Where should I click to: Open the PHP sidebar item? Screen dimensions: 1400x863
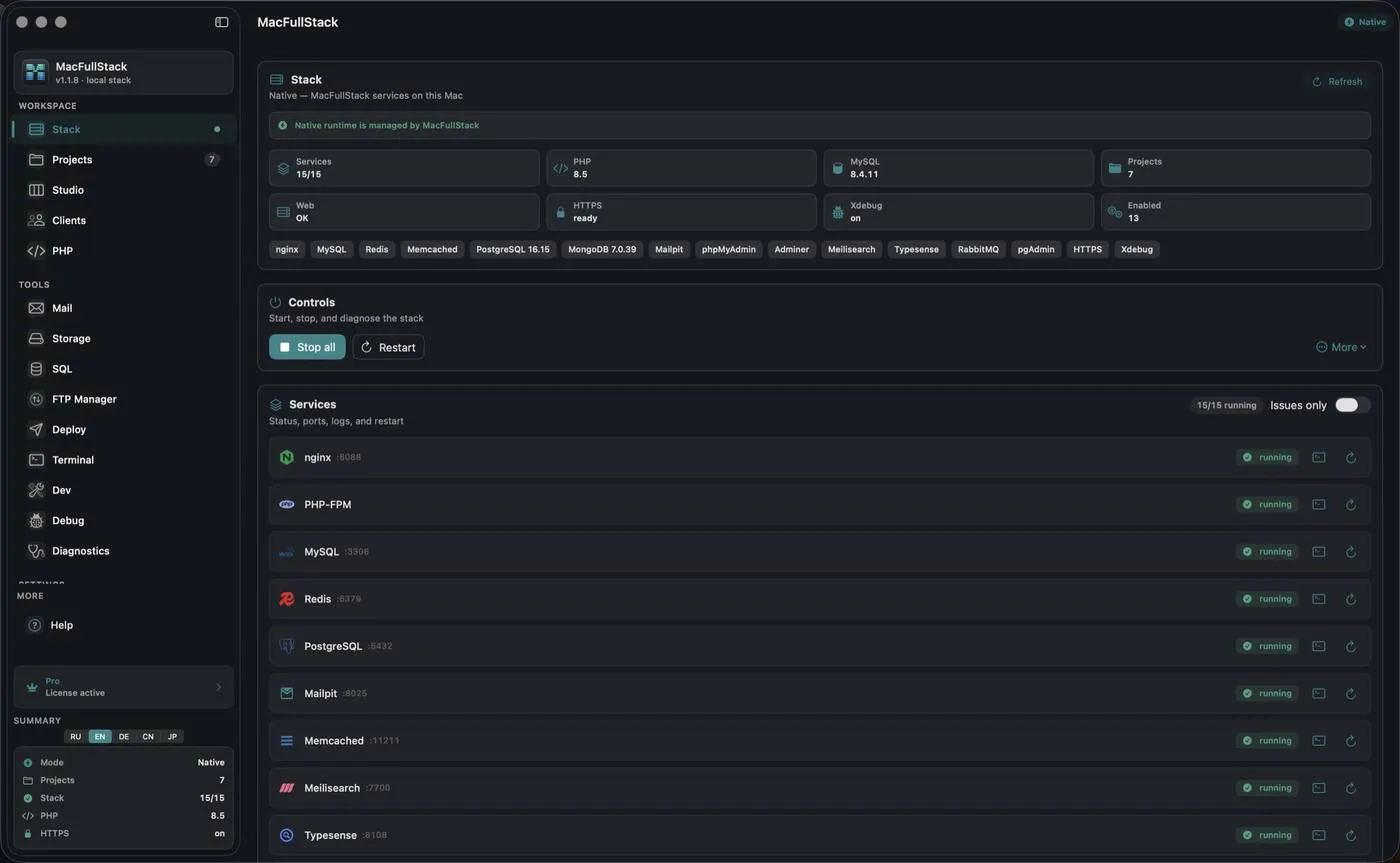124,251
